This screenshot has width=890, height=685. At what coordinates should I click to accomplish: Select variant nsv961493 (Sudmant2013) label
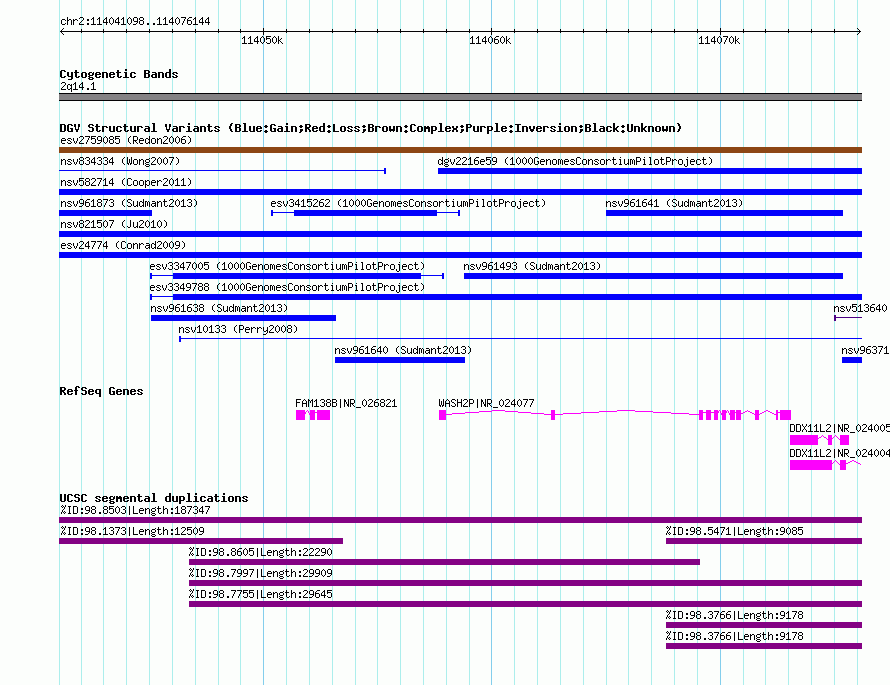tap(532, 266)
